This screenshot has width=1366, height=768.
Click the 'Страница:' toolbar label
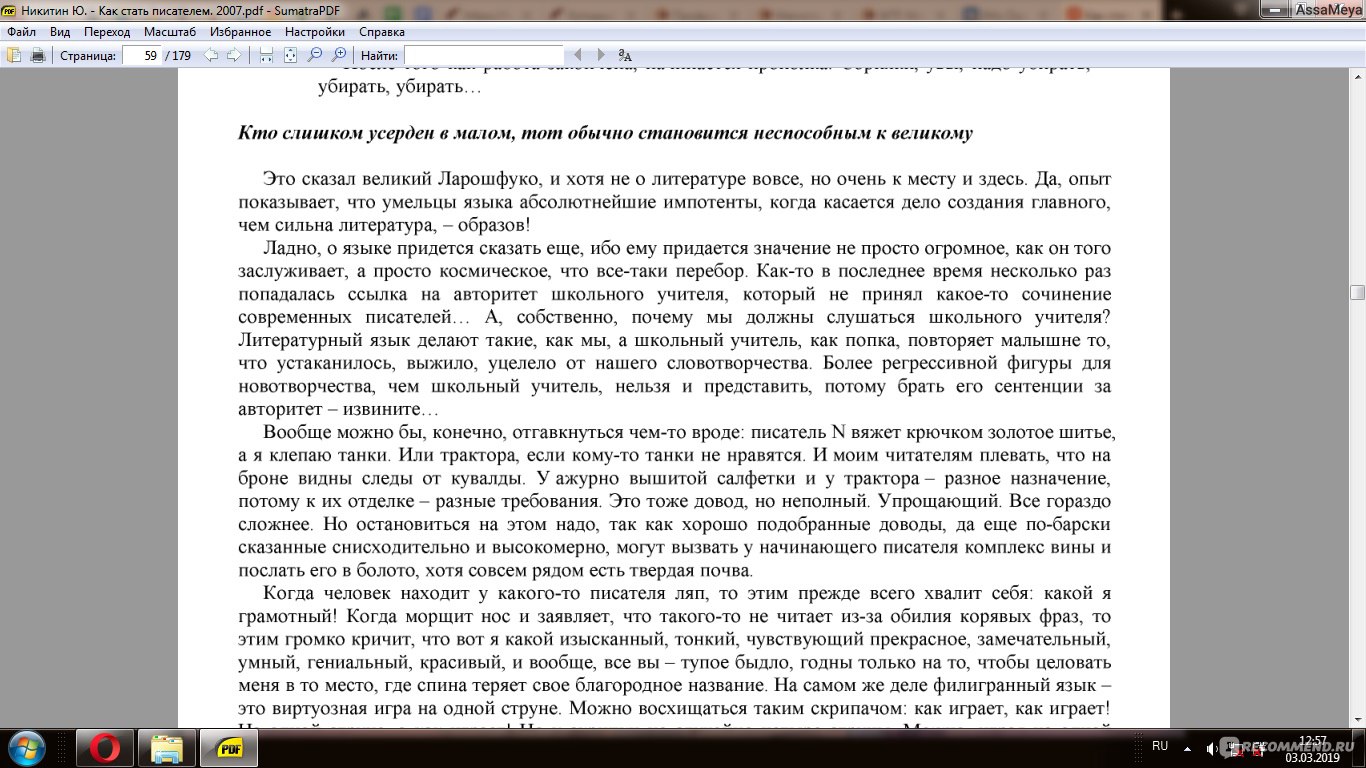88,56
